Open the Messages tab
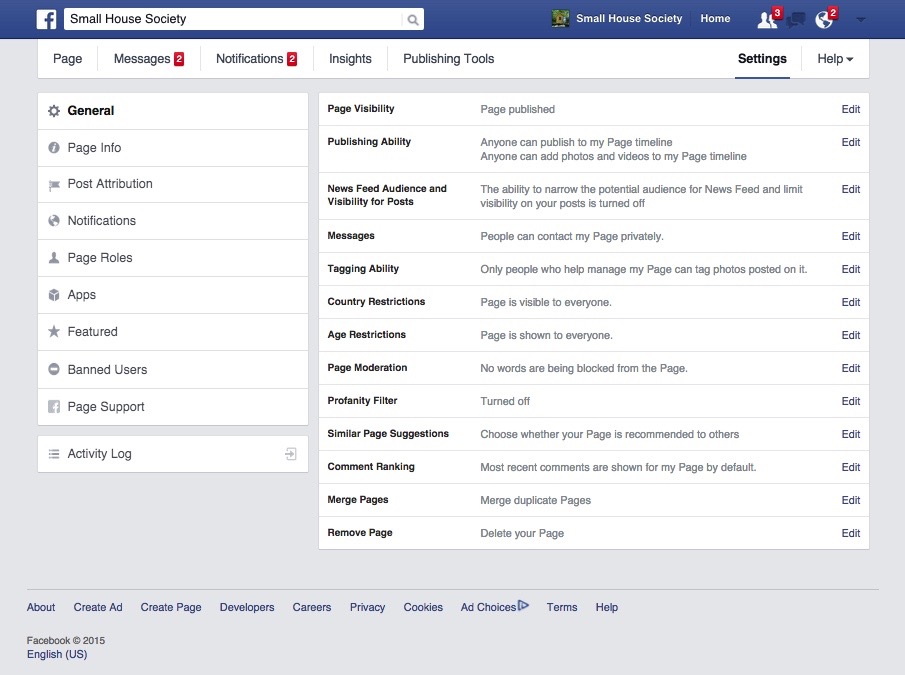This screenshot has width=905, height=675. [148, 59]
